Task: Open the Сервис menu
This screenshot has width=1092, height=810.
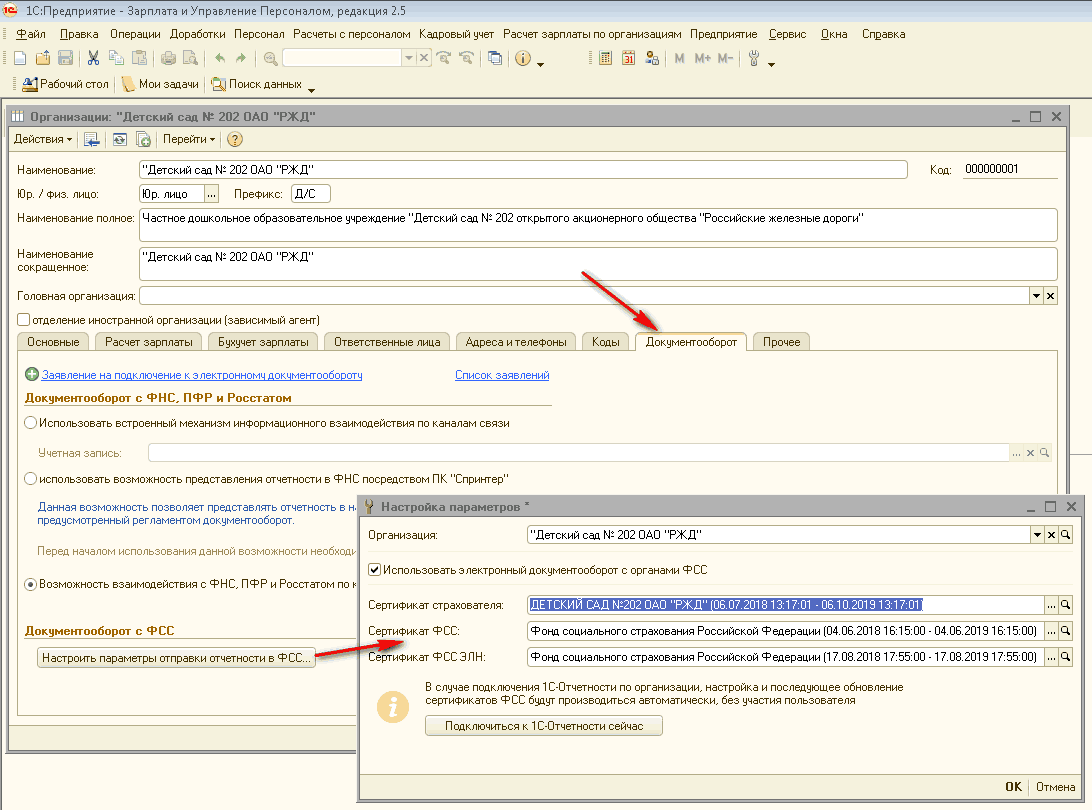Action: [788, 34]
